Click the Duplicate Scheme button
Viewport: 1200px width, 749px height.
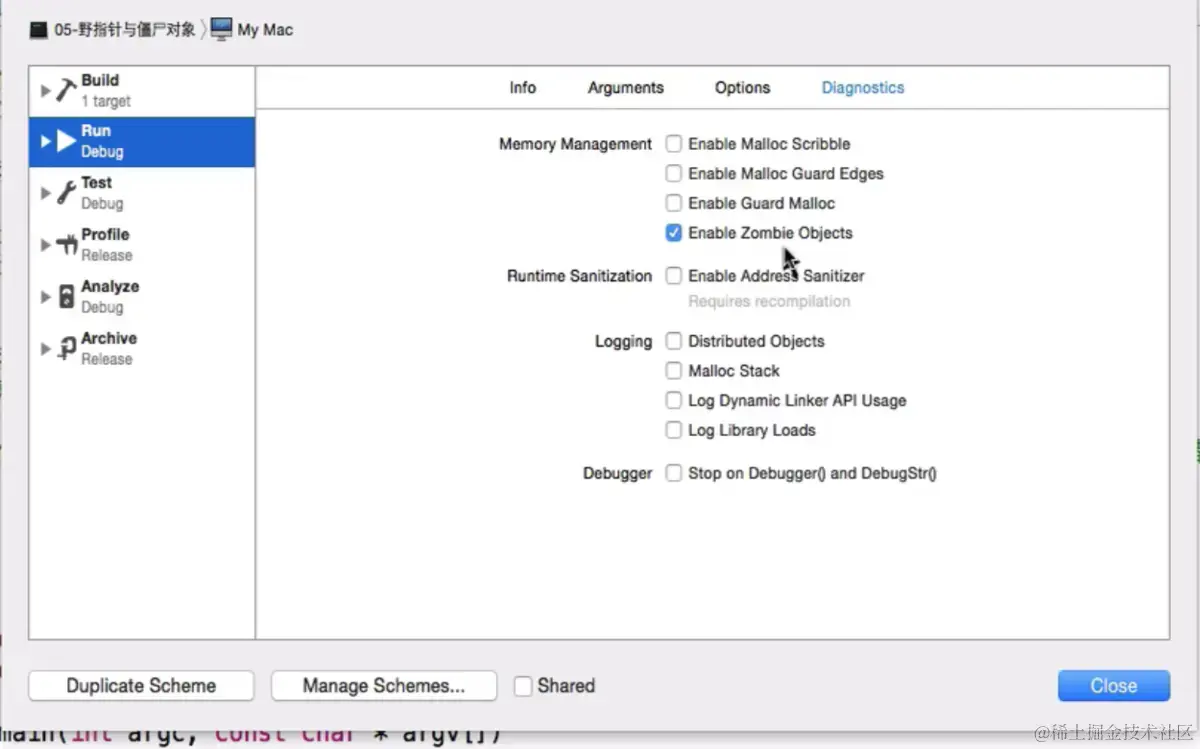click(x=141, y=686)
